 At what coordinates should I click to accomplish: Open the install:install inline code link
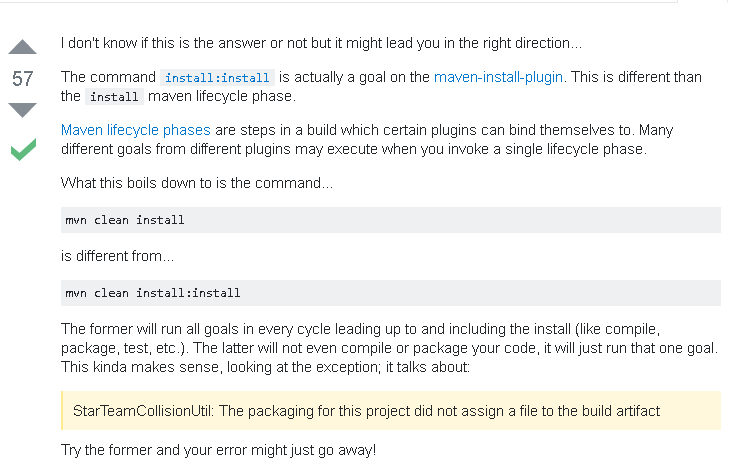217,77
